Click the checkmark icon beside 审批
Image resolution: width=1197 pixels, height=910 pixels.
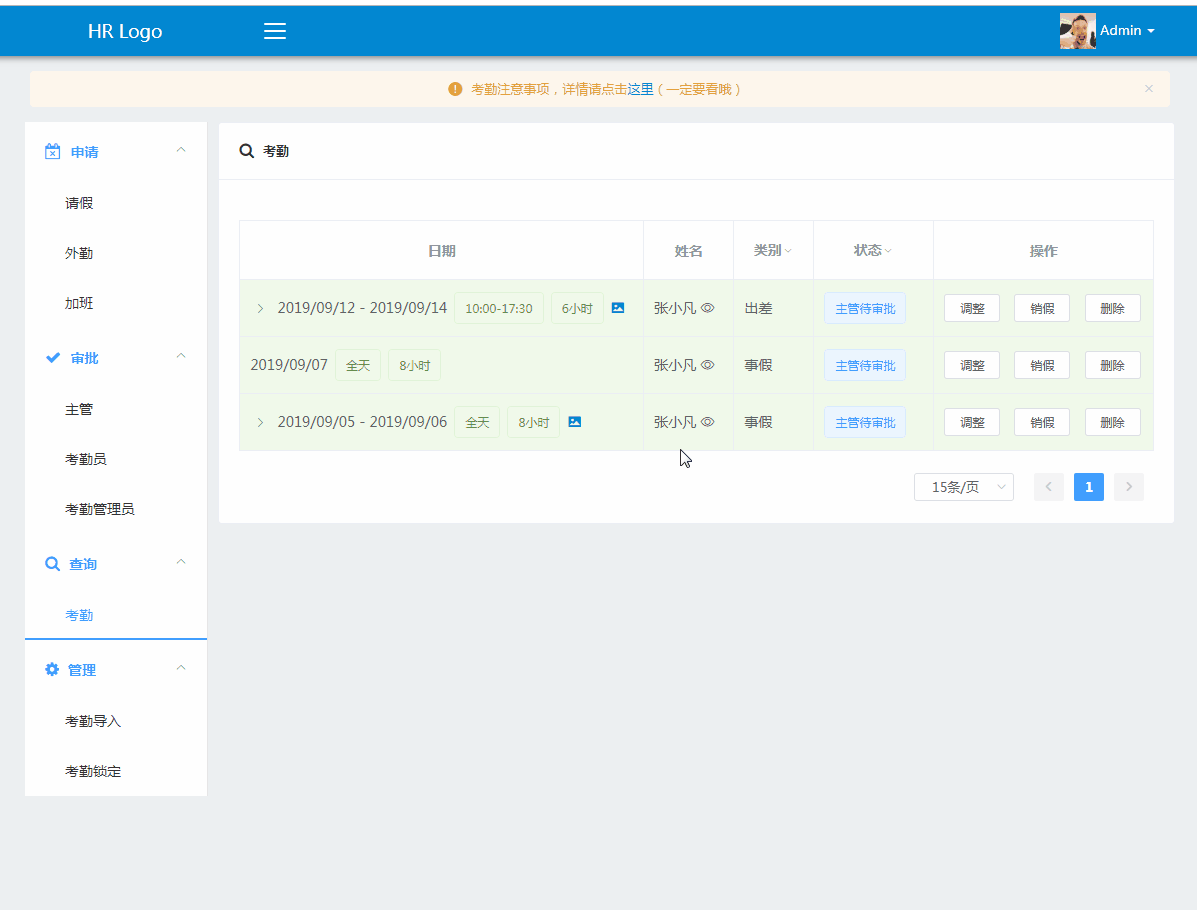pyautogui.click(x=53, y=358)
